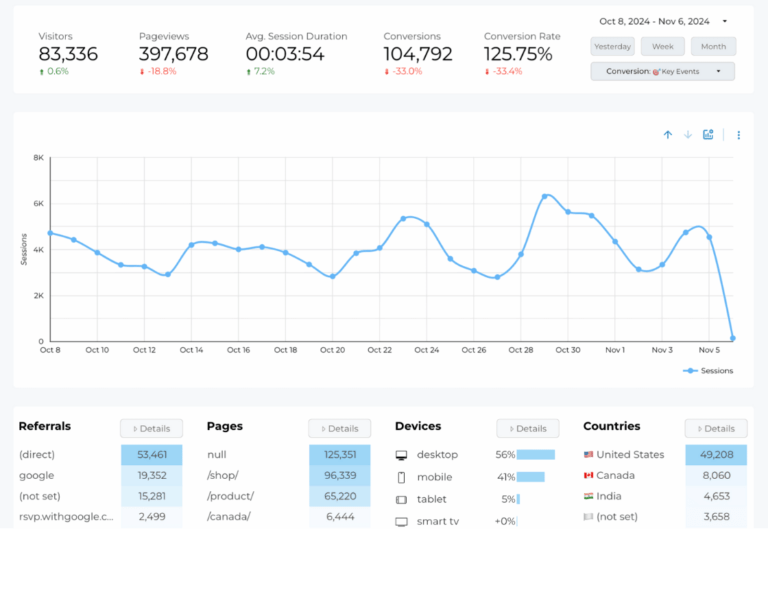Click the (not set) country flag icon
The height and width of the screenshot is (590, 768).
tap(588, 517)
